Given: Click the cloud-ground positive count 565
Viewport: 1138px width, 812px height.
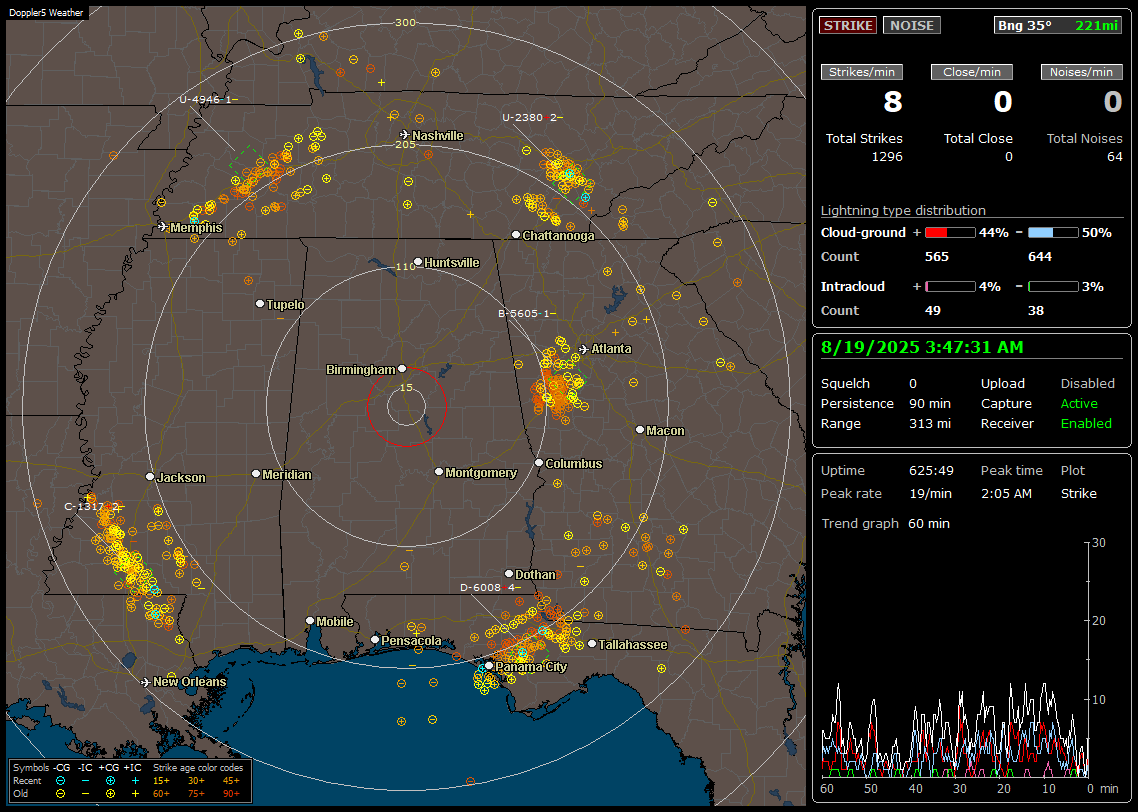Looking at the screenshot, I should [x=936, y=257].
